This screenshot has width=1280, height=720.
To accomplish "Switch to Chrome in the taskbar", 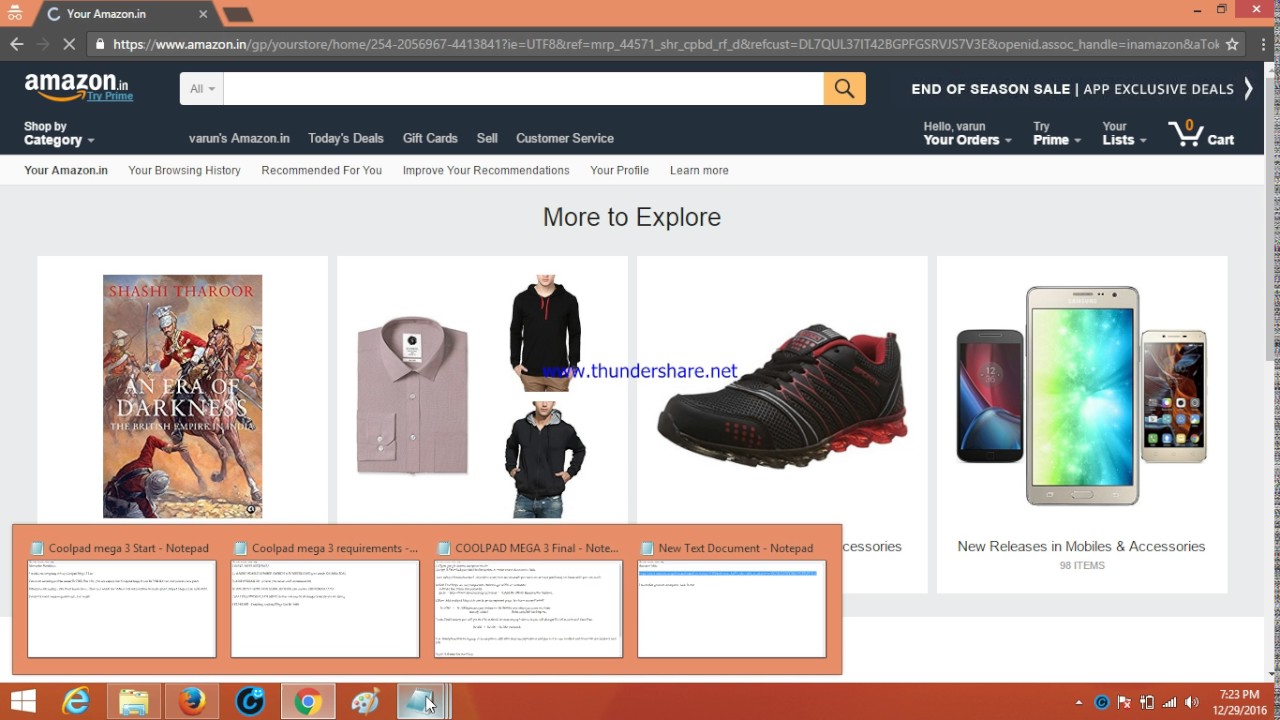I will point(308,702).
